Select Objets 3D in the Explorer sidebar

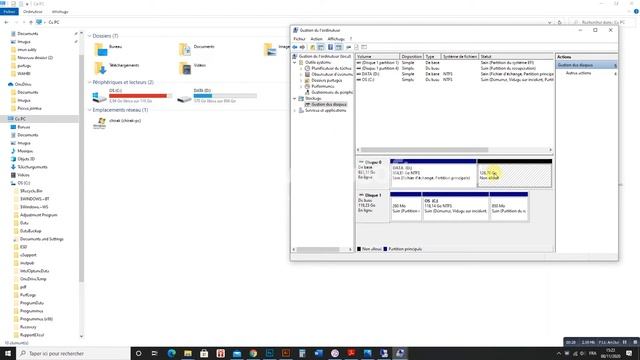coord(26,159)
